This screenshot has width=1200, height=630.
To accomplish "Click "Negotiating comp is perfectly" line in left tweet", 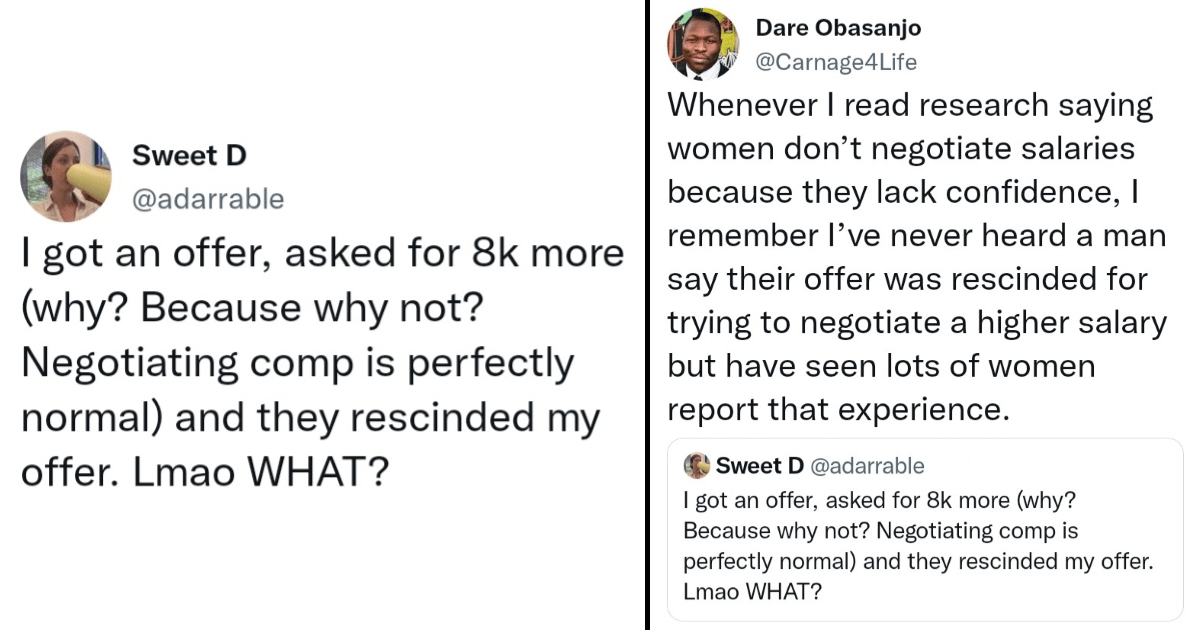I will point(297,363).
